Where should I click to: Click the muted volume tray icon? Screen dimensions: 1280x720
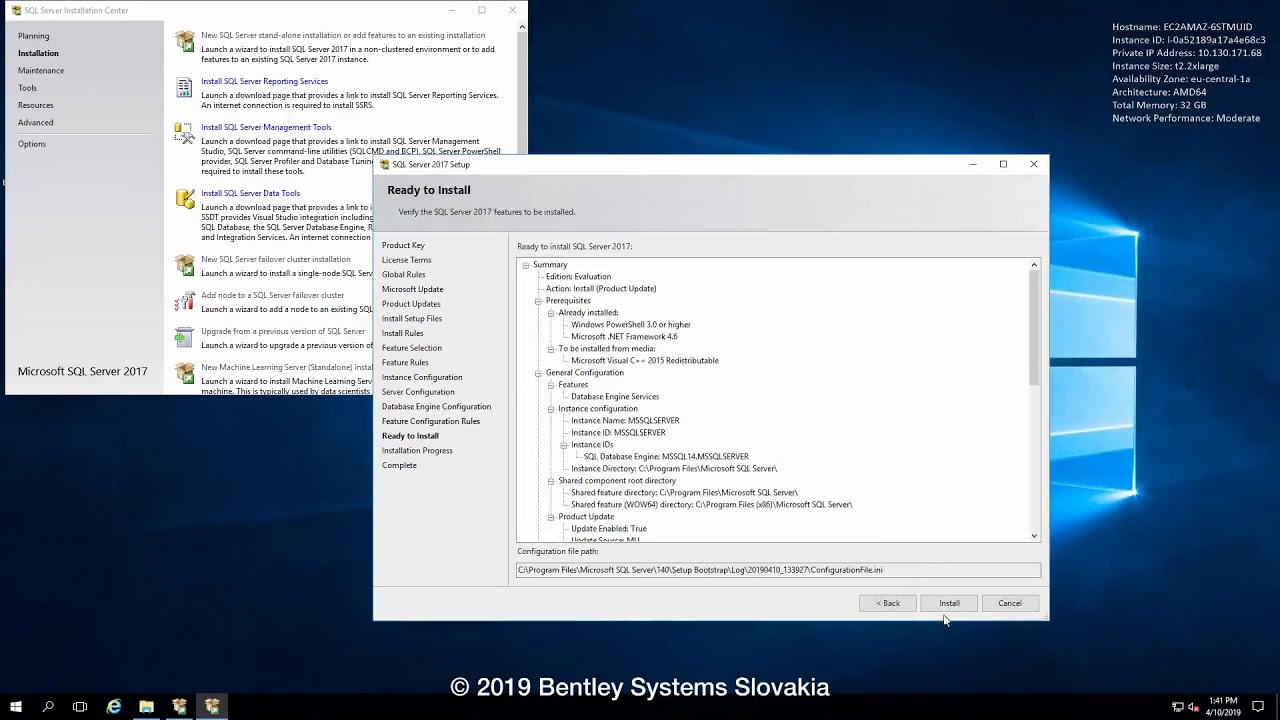tap(1193, 707)
